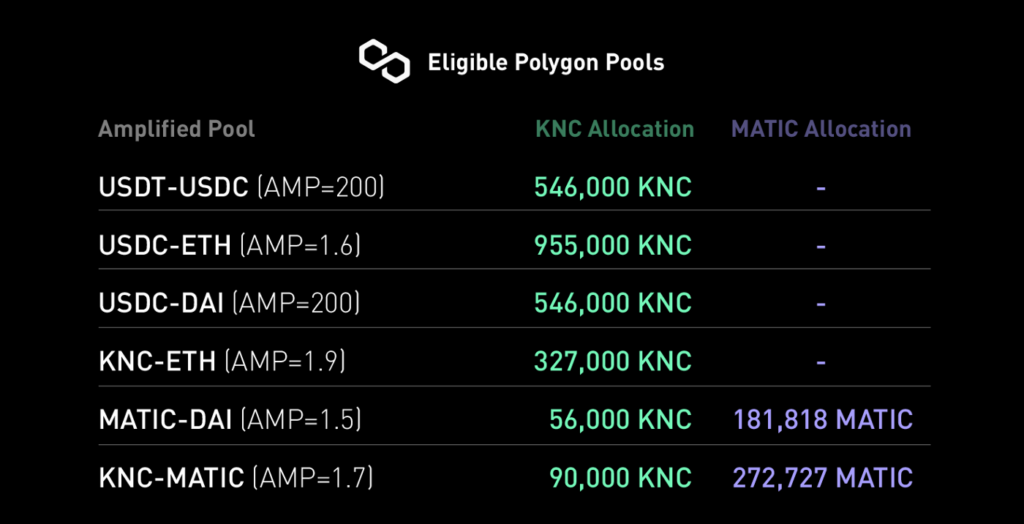This screenshot has height=524, width=1024.
Task: Click the (AMP=1.7) label
Action: click(313, 479)
